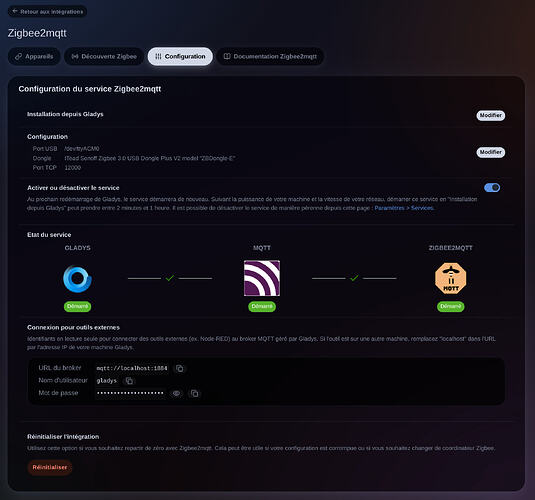Reveal the password with eye icon
Image resolution: width=535 pixels, height=500 pixels.
coord(176,393)
